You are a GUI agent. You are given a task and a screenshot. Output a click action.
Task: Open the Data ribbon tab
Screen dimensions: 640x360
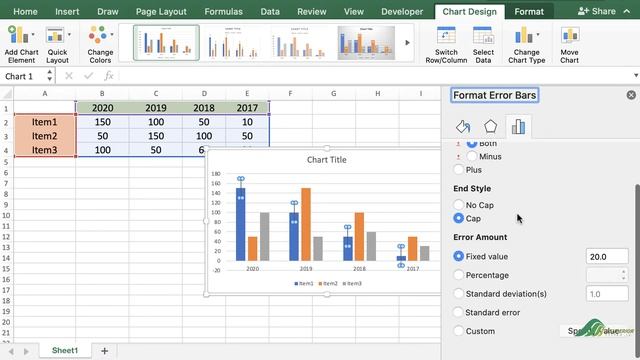pos(270,12)
